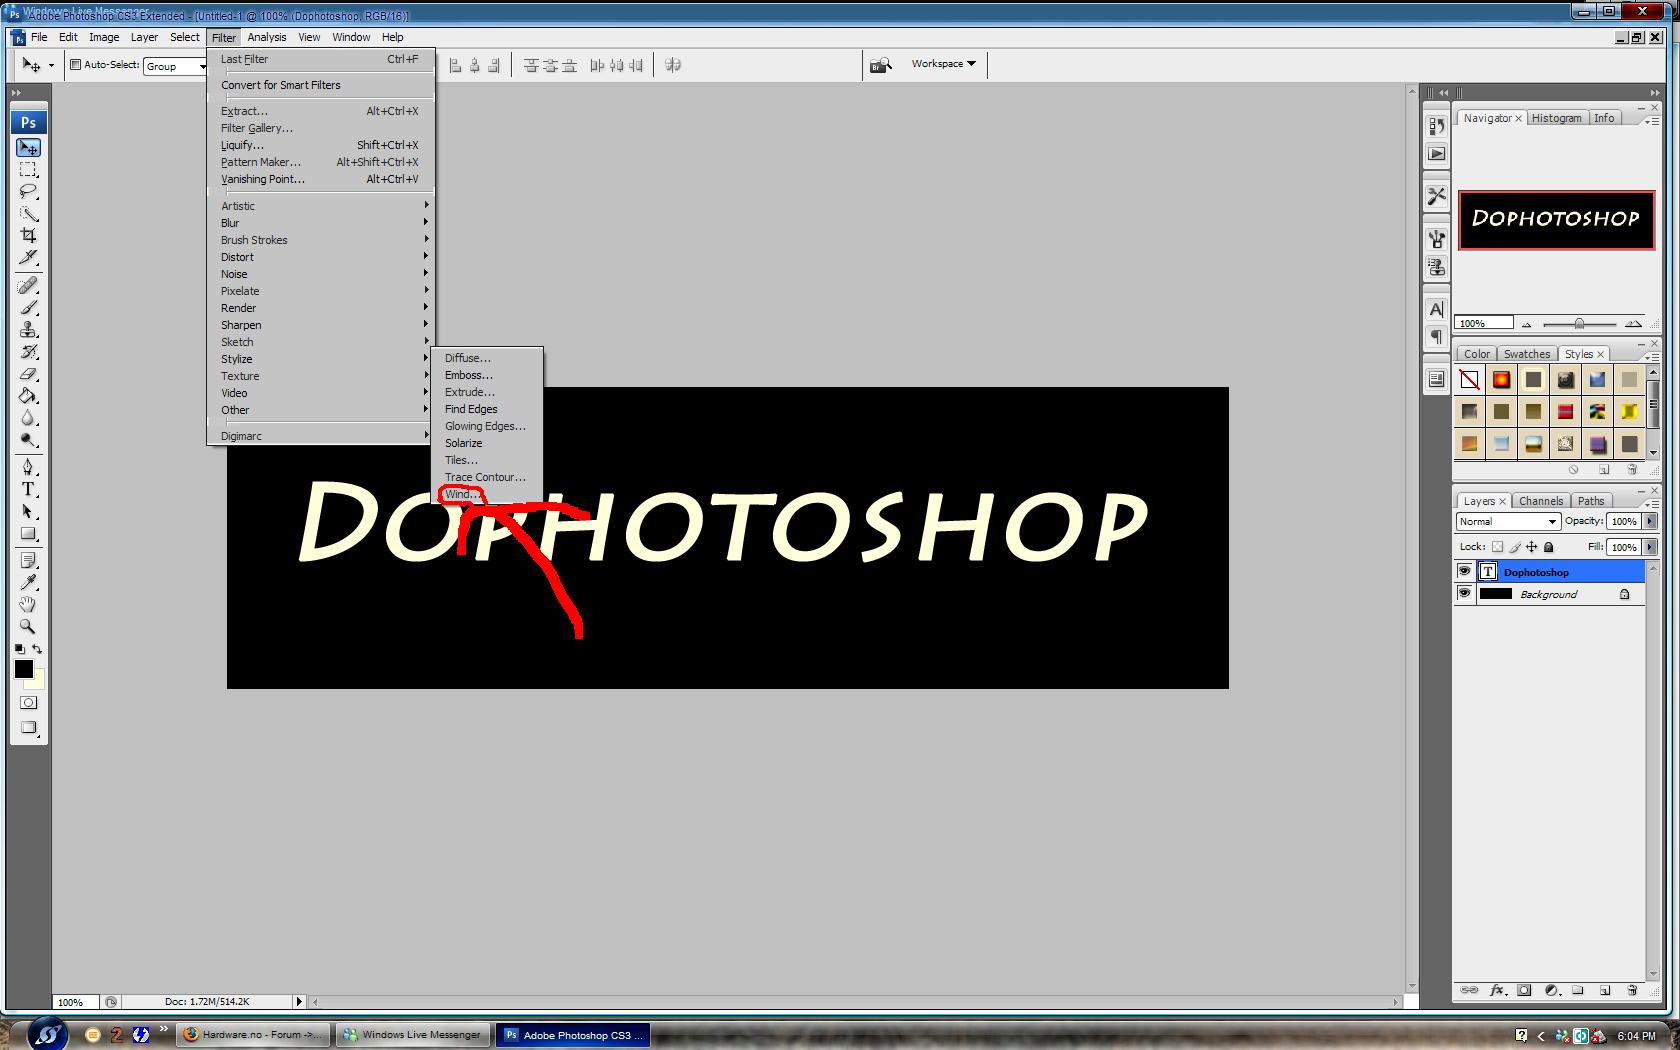Screen dimensions: 1680x1050
Task: Open Paragraph panel icon in dock
Action: click(x=1436, y=337)
